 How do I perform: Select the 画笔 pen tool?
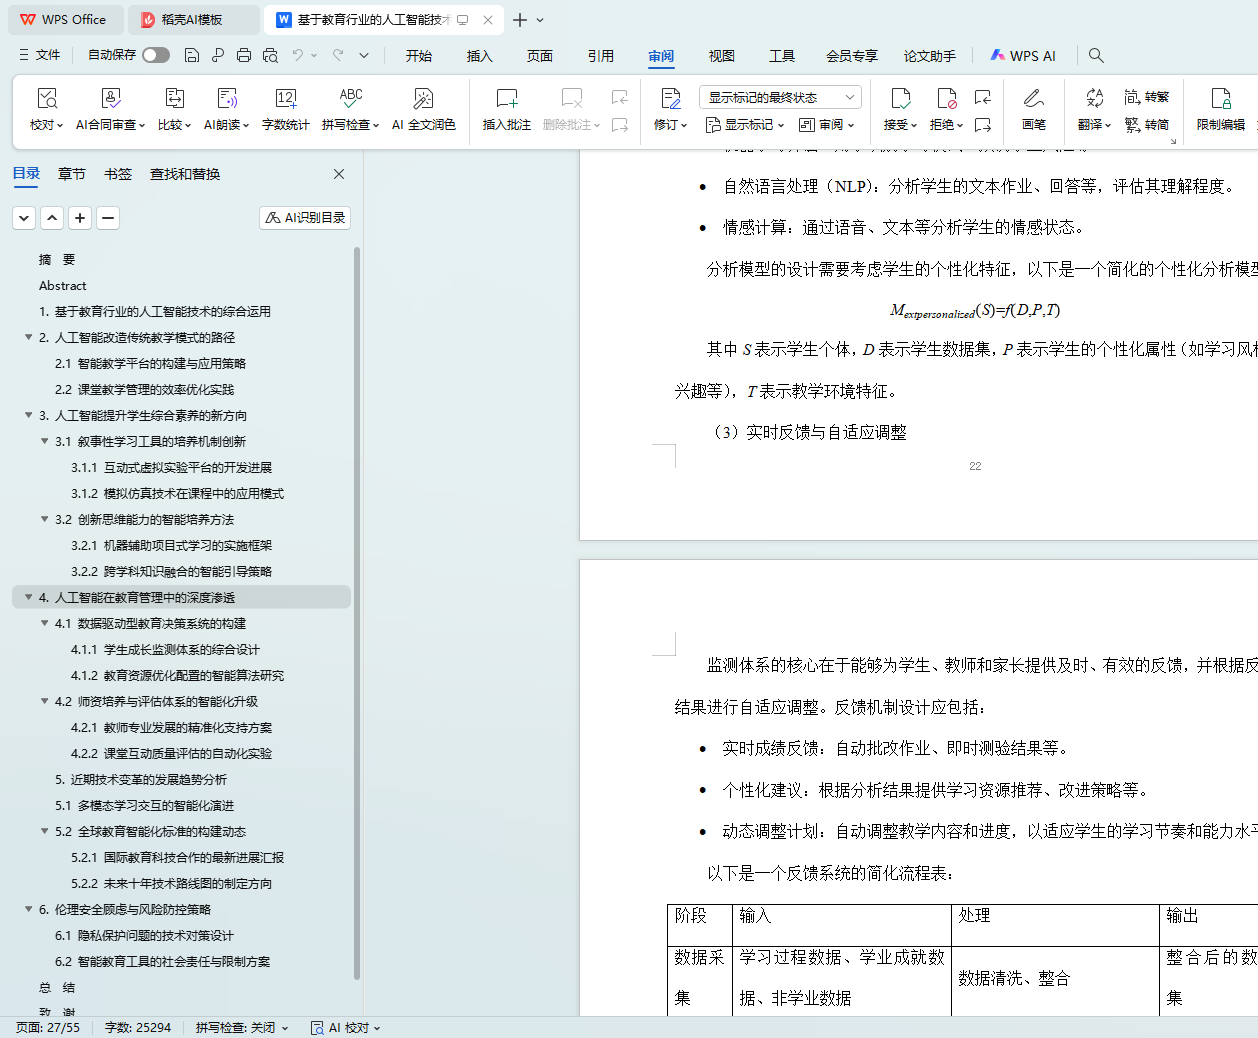[x=1033, y=99]
